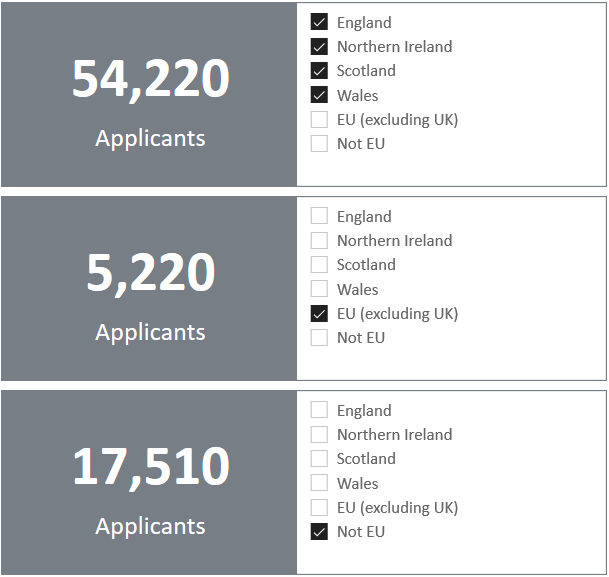The image size is (609, 577).
Task: Check England in the middle slicer
Action: point(319,216)
